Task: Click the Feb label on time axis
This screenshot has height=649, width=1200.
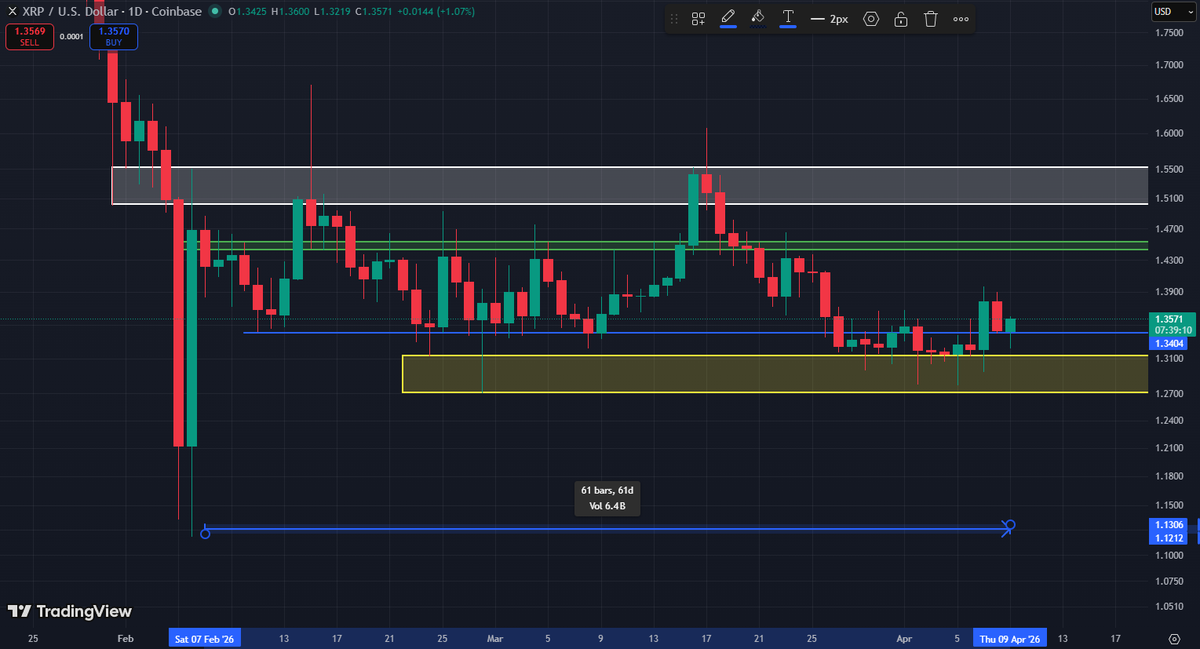Action: click(x=125, y=637)
